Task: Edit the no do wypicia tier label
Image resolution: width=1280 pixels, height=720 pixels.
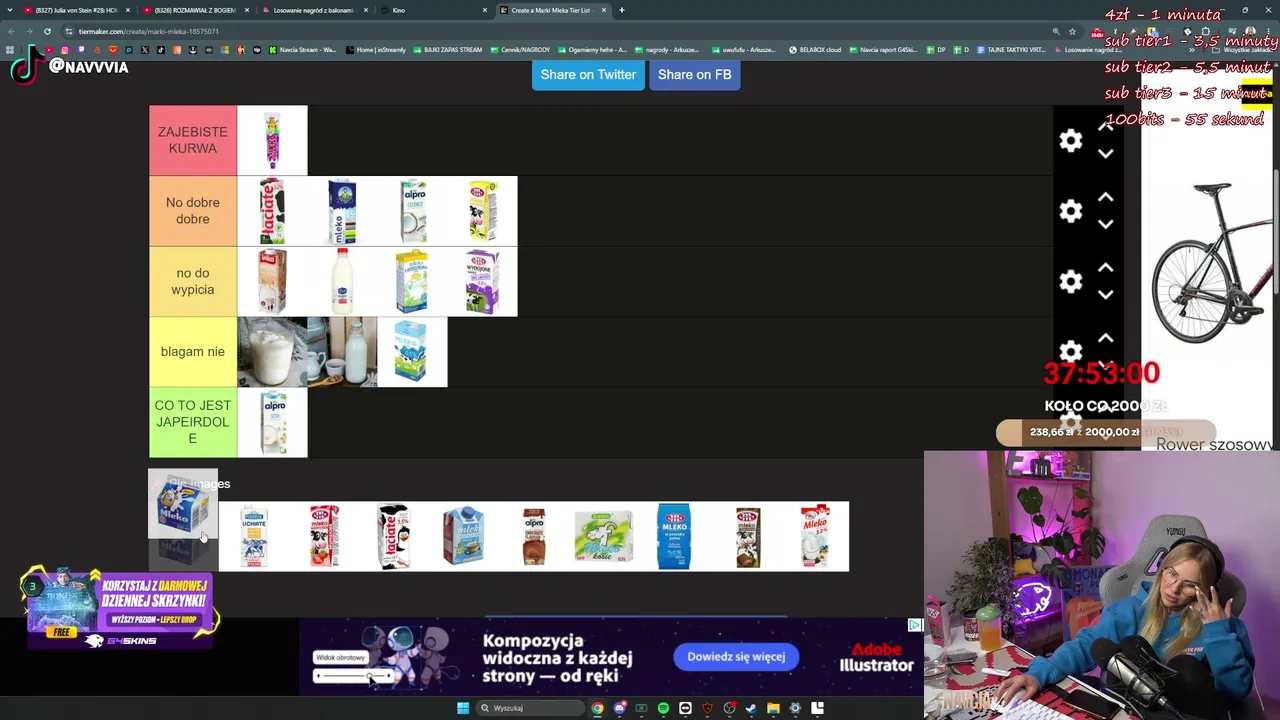Action: coord(193,281)
